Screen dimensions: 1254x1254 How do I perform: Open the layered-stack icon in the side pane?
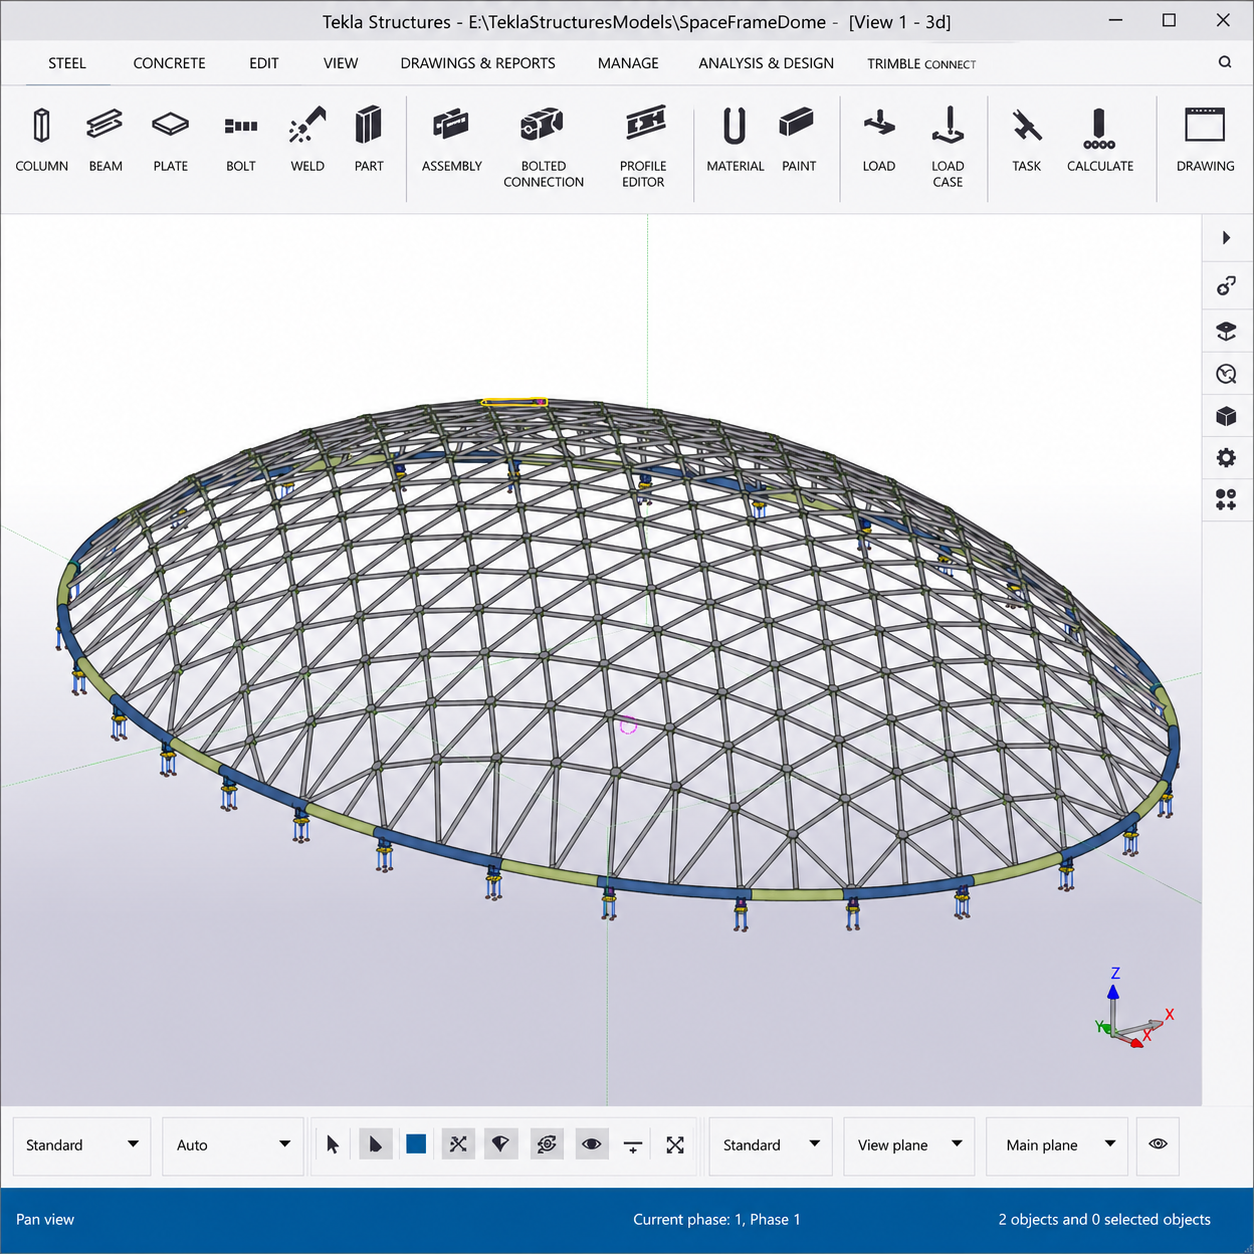[x=1226, y=331]
